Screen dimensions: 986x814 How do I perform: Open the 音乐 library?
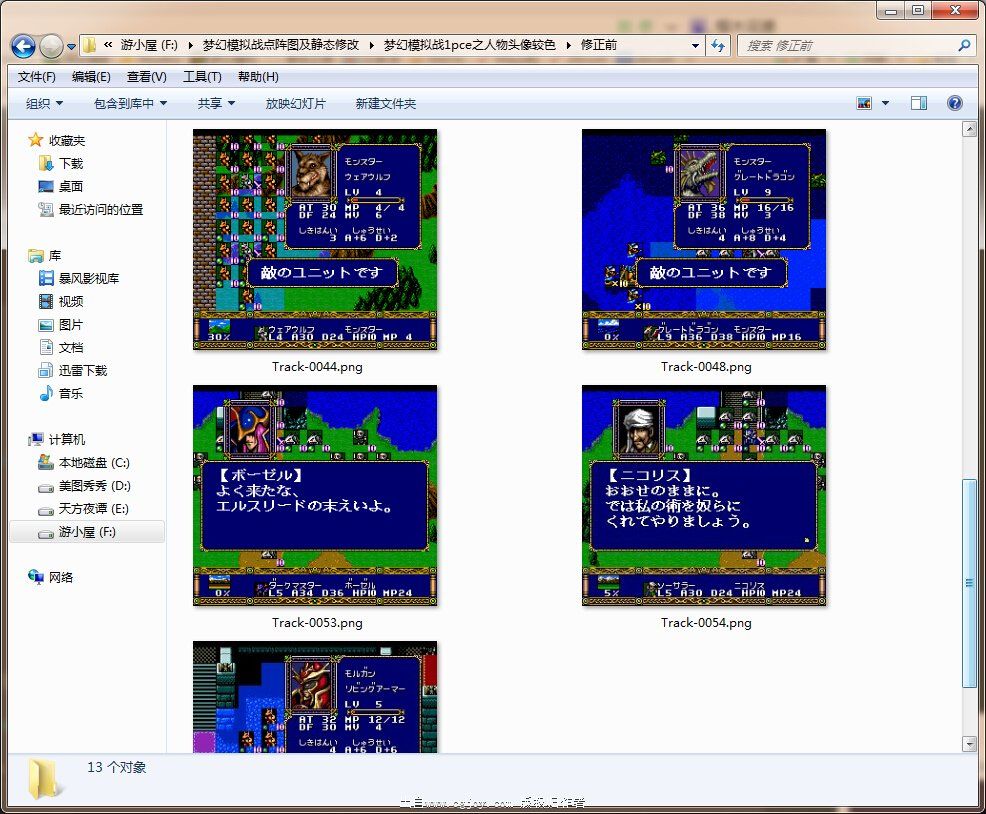70,393
